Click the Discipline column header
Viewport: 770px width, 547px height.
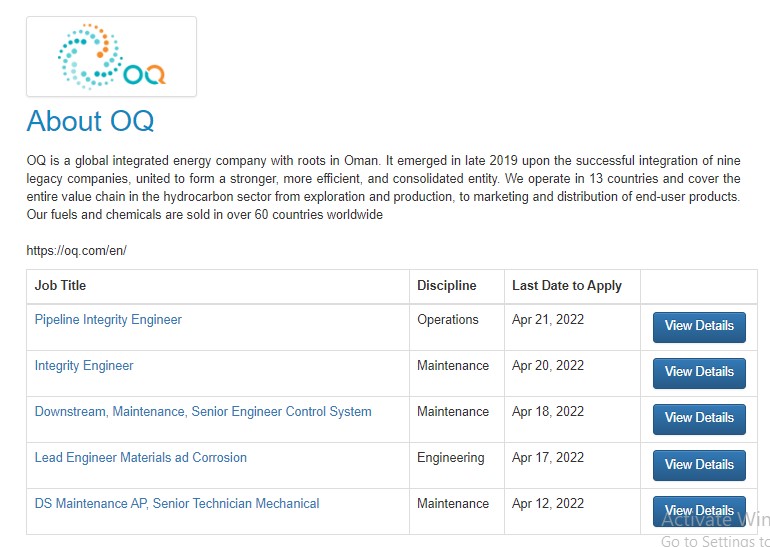[446, 285]
